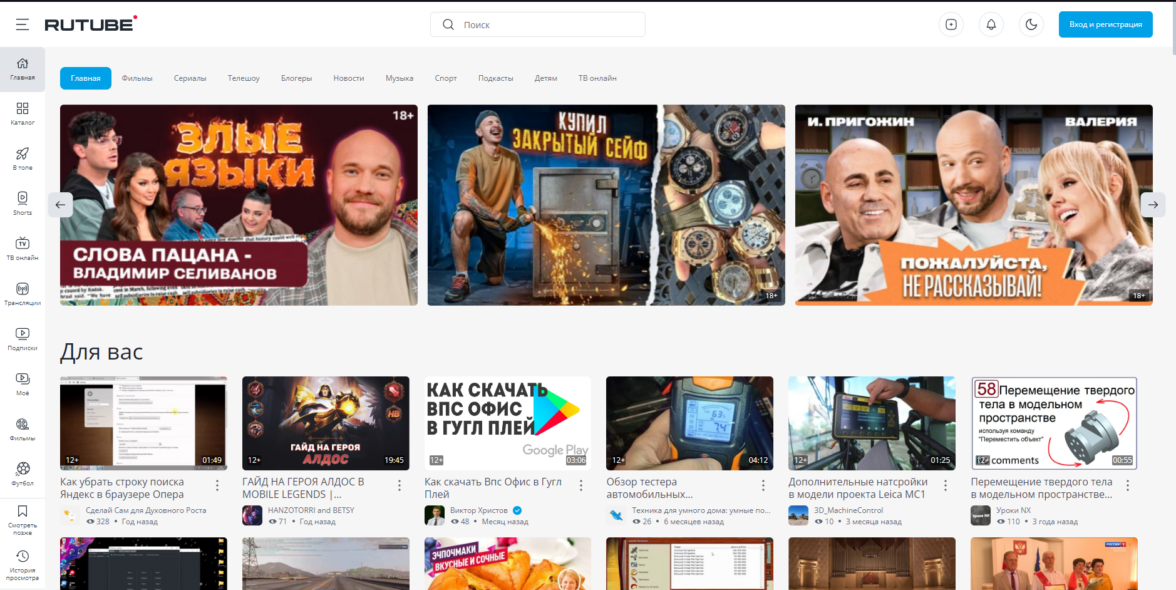Open Футбол in sidebar
Image resolution: width=1176 pixels, height=590 pixels.
click(22, 475)
